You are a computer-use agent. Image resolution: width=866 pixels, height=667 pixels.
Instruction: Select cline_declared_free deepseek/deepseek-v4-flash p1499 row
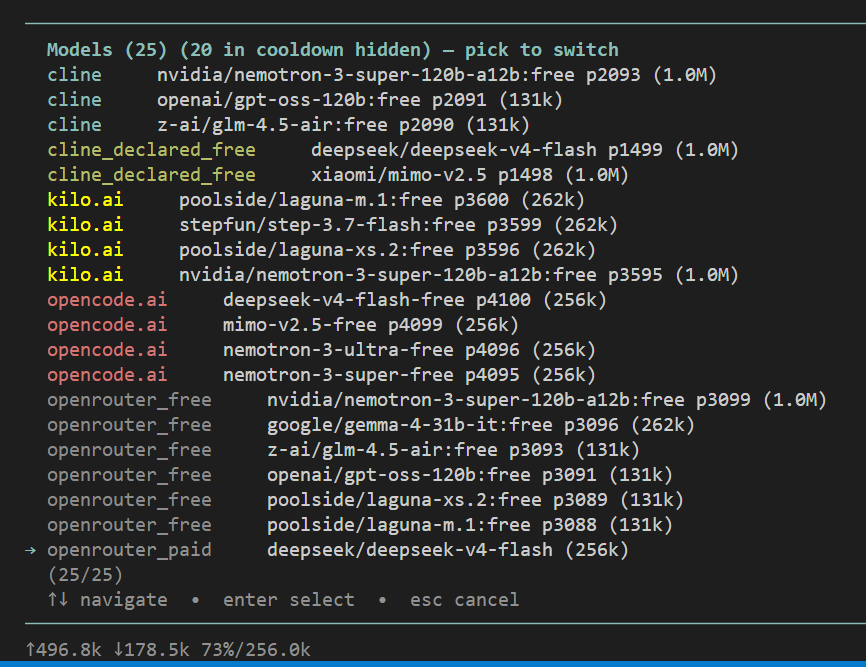[393, 150]
